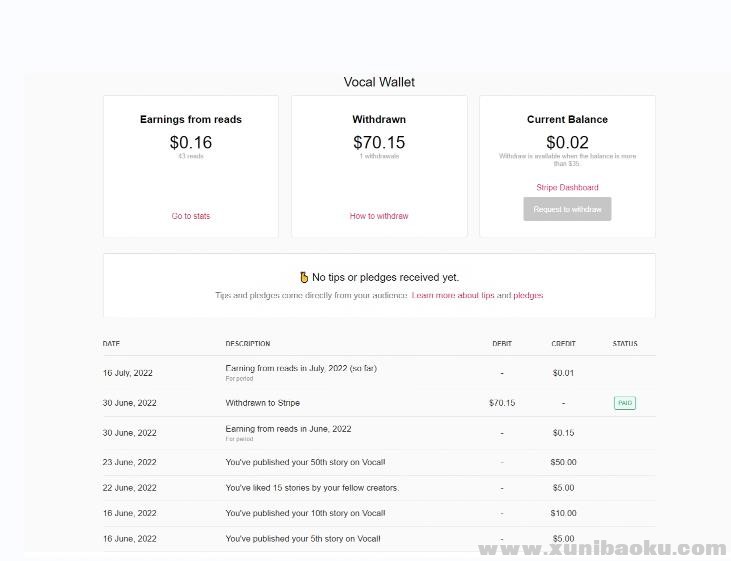Click the Earnings from reads $0.16 amount
Screen dimensions: 731x561
(x=190, y=143)
